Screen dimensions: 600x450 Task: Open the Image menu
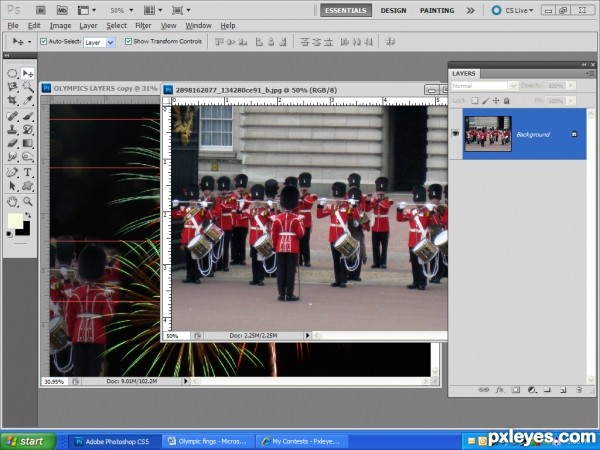[60, 26]
